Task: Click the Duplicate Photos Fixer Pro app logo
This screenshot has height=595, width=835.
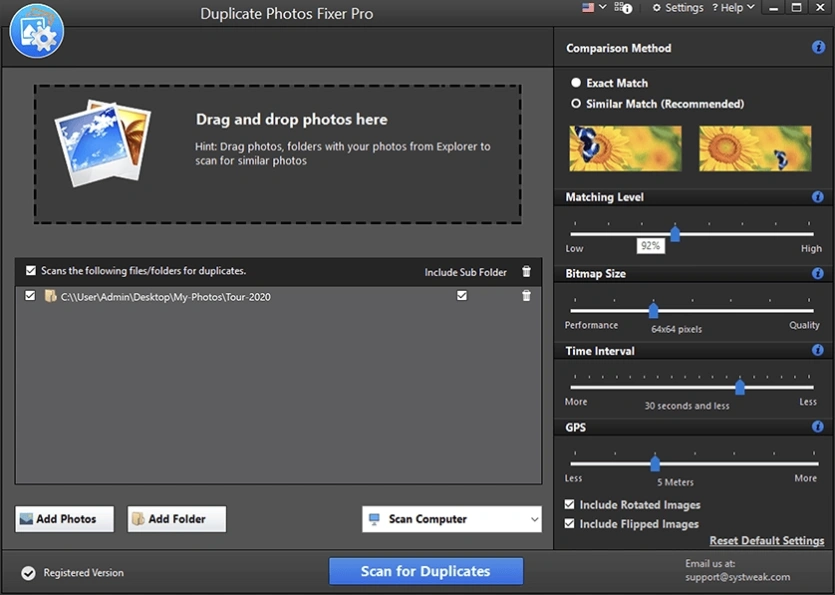Action: [x=36, y=30]
